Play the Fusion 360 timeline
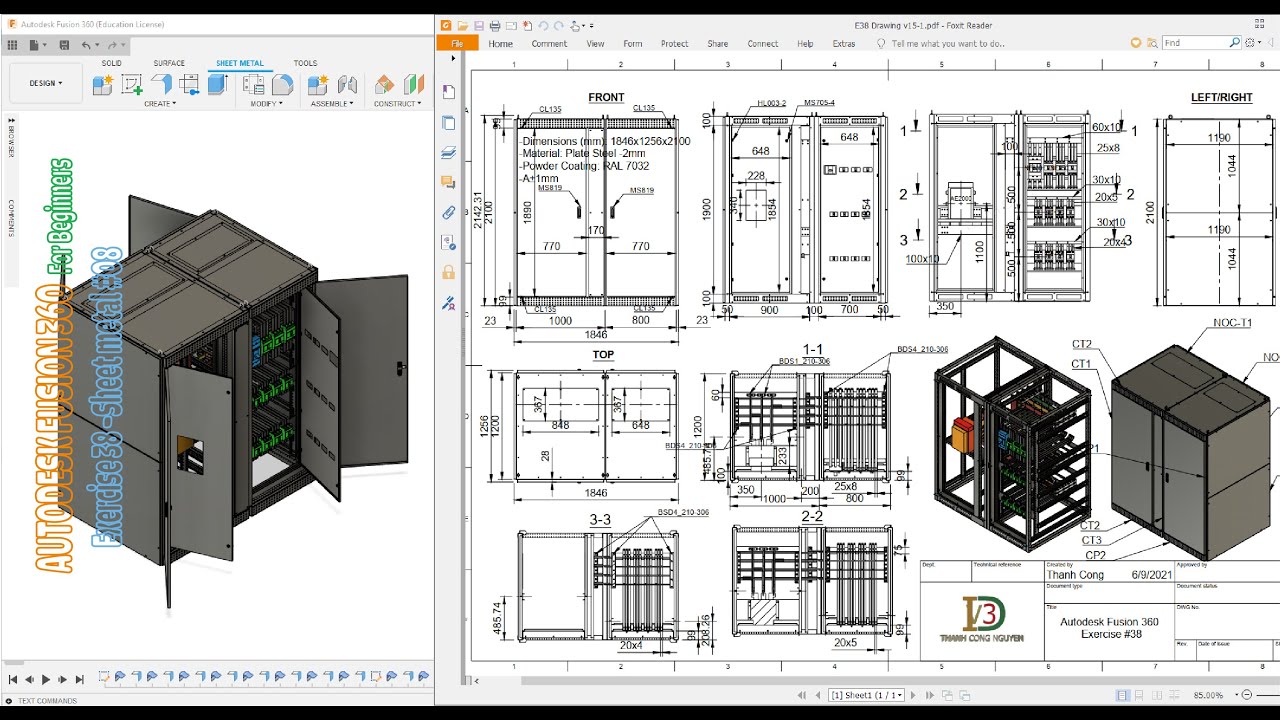The height and width of the screenshot is (720, 1280). [x=46, y=680]
